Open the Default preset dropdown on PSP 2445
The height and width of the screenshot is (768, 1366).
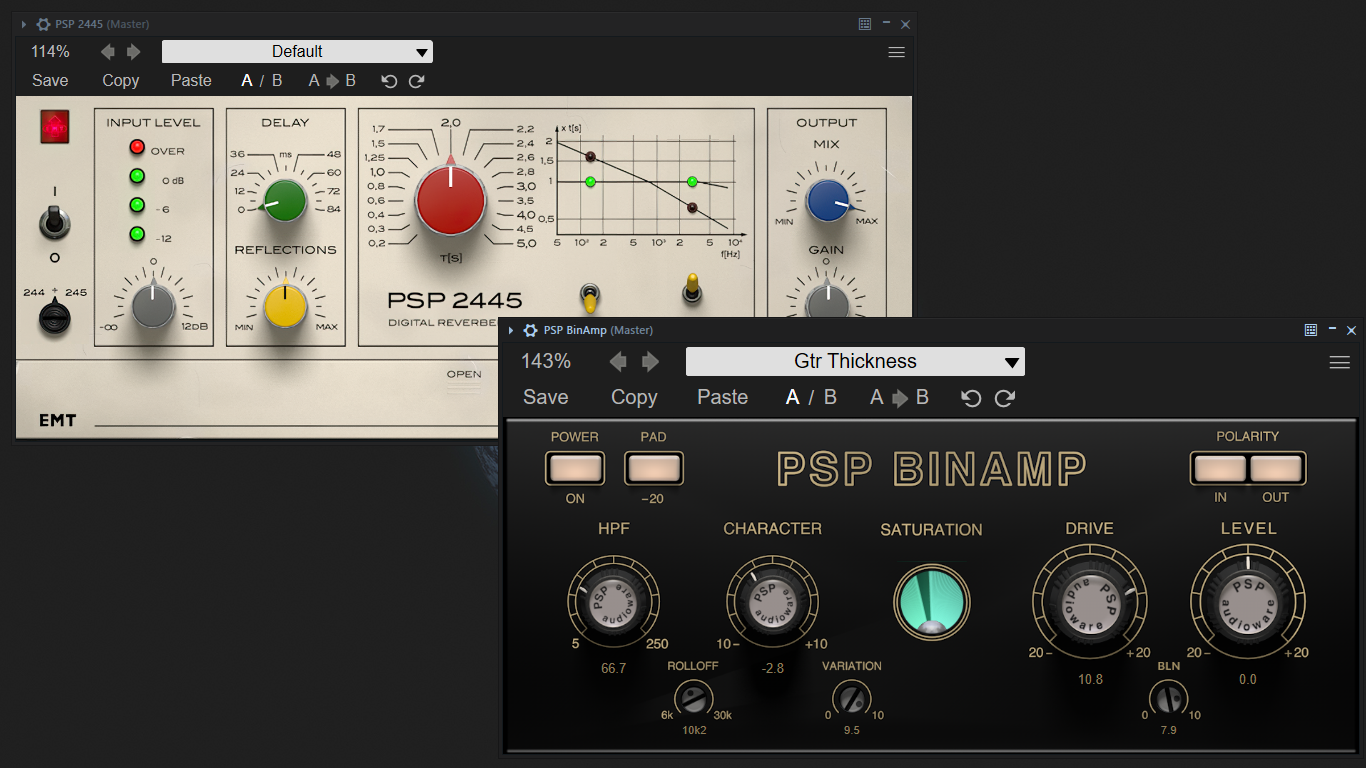(296, 51)
